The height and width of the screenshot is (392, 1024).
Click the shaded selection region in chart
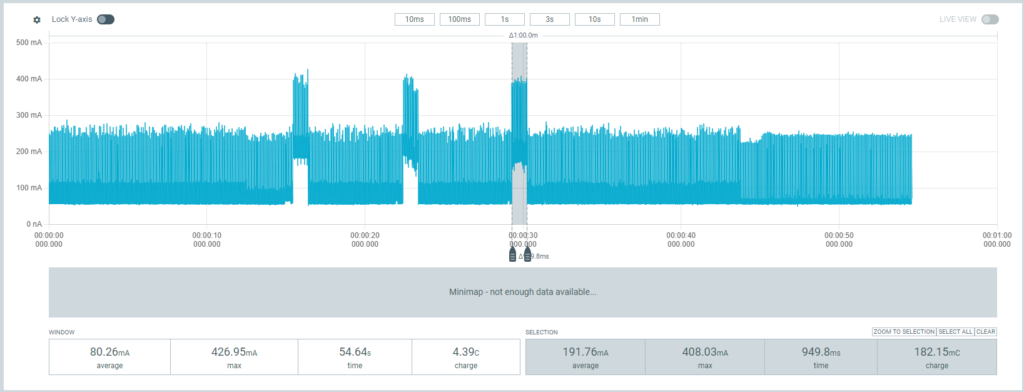(519, 134)
